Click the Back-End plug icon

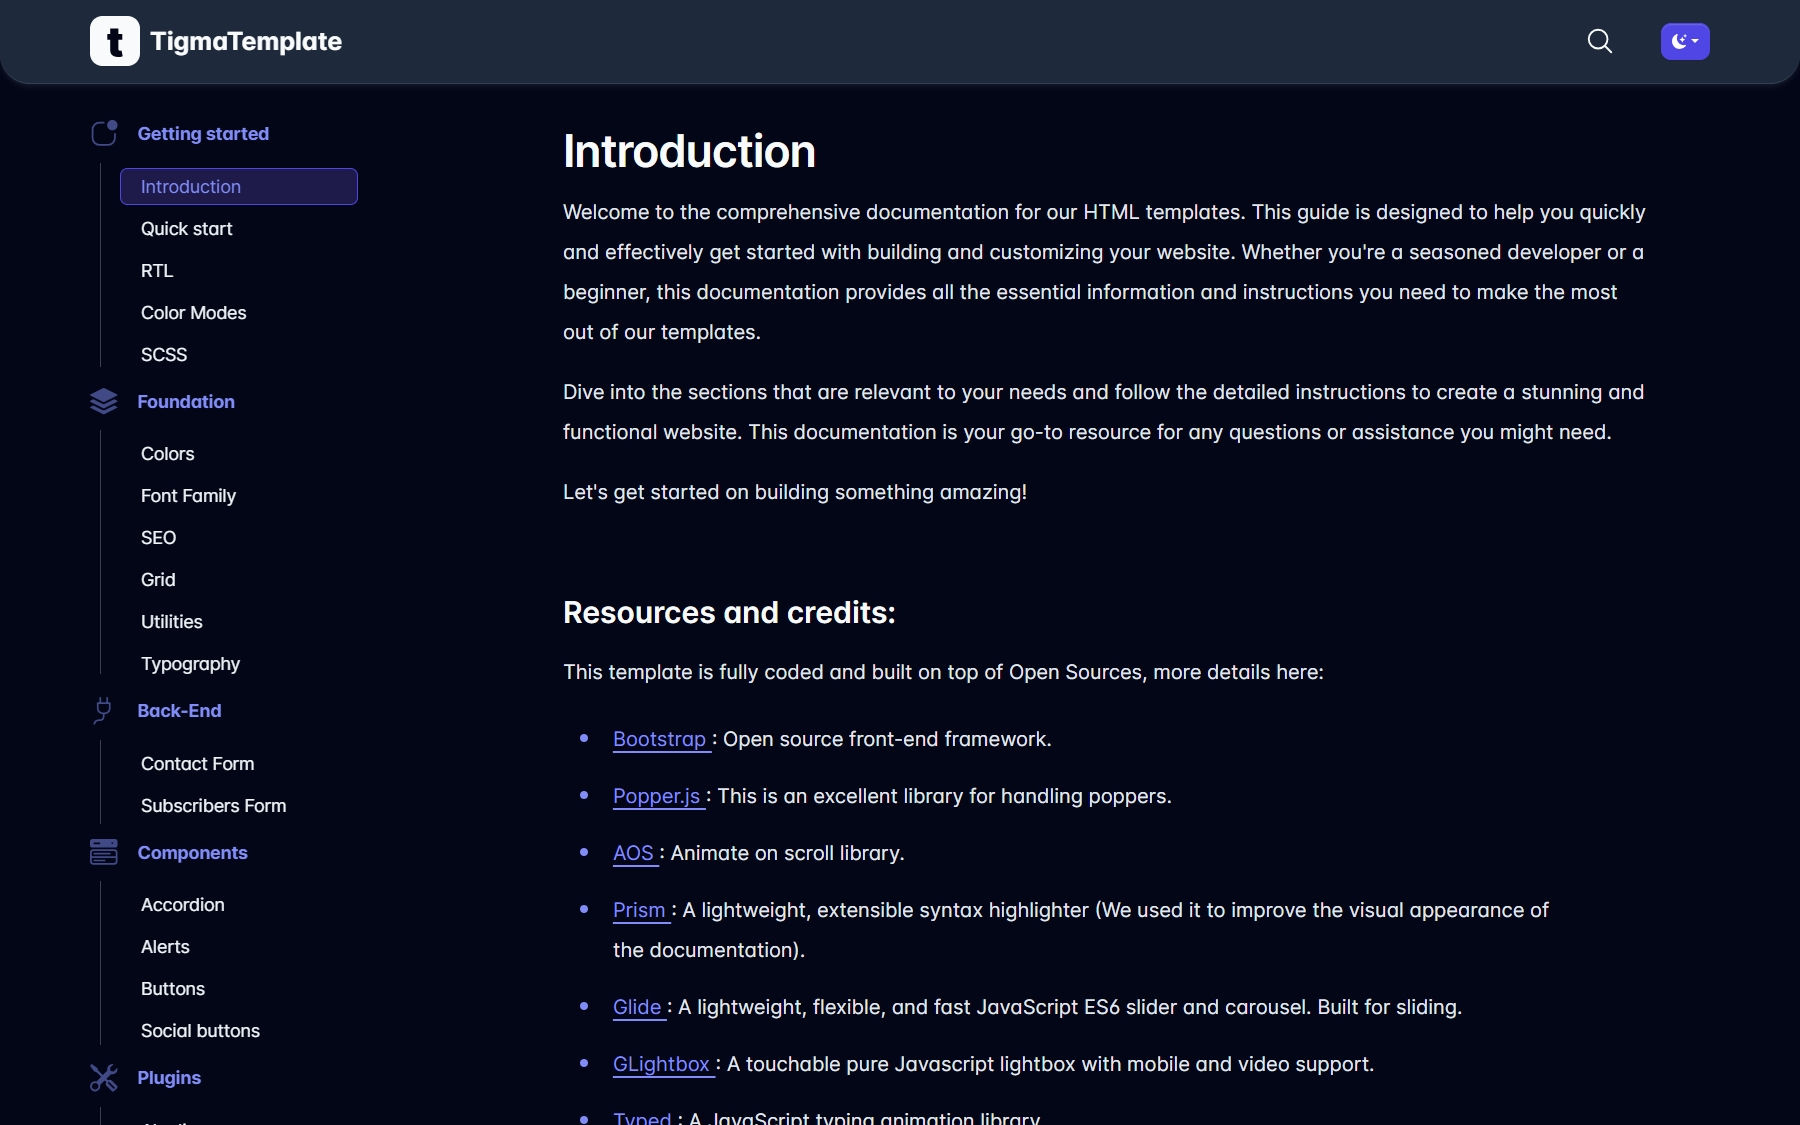tap(104, 710)
